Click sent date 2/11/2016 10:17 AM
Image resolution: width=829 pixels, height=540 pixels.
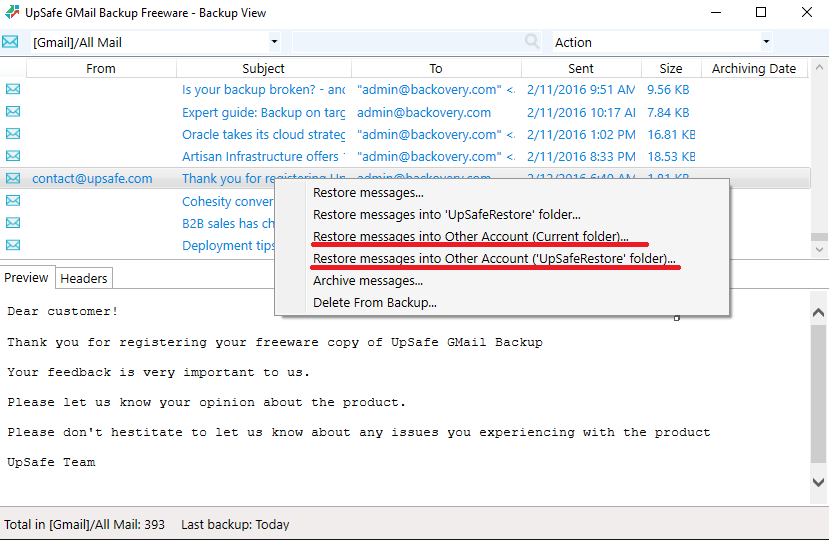581,112
